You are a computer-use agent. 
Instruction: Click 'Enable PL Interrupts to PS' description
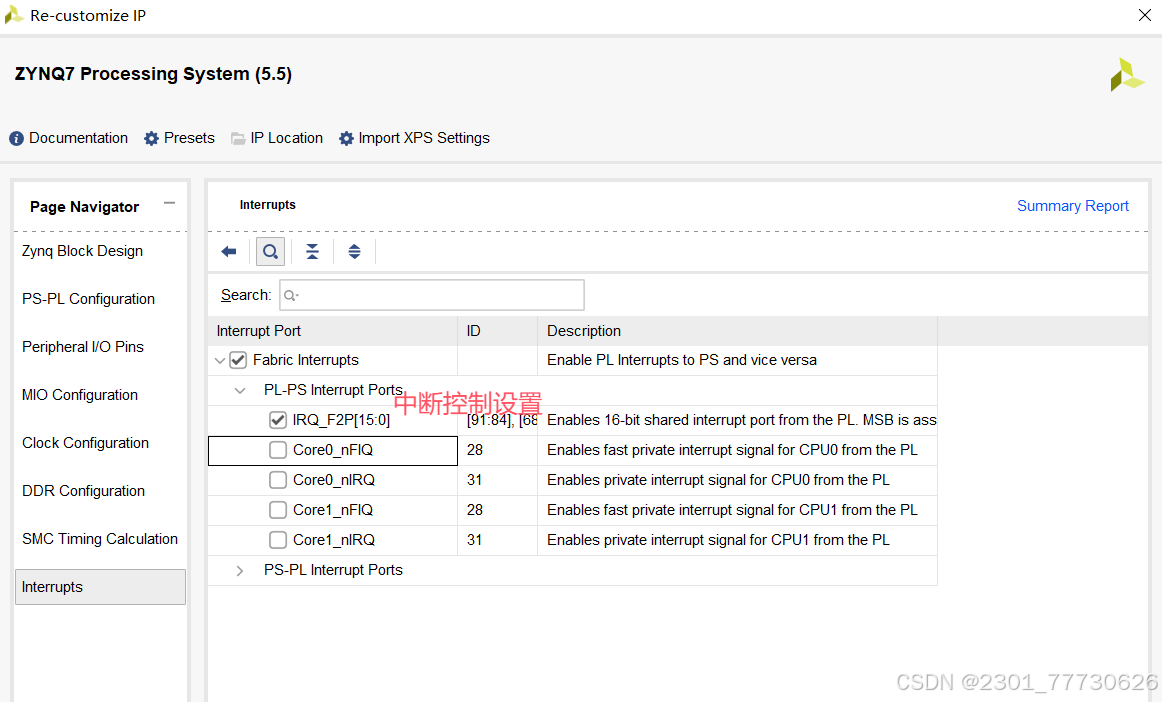pos(682,360)
